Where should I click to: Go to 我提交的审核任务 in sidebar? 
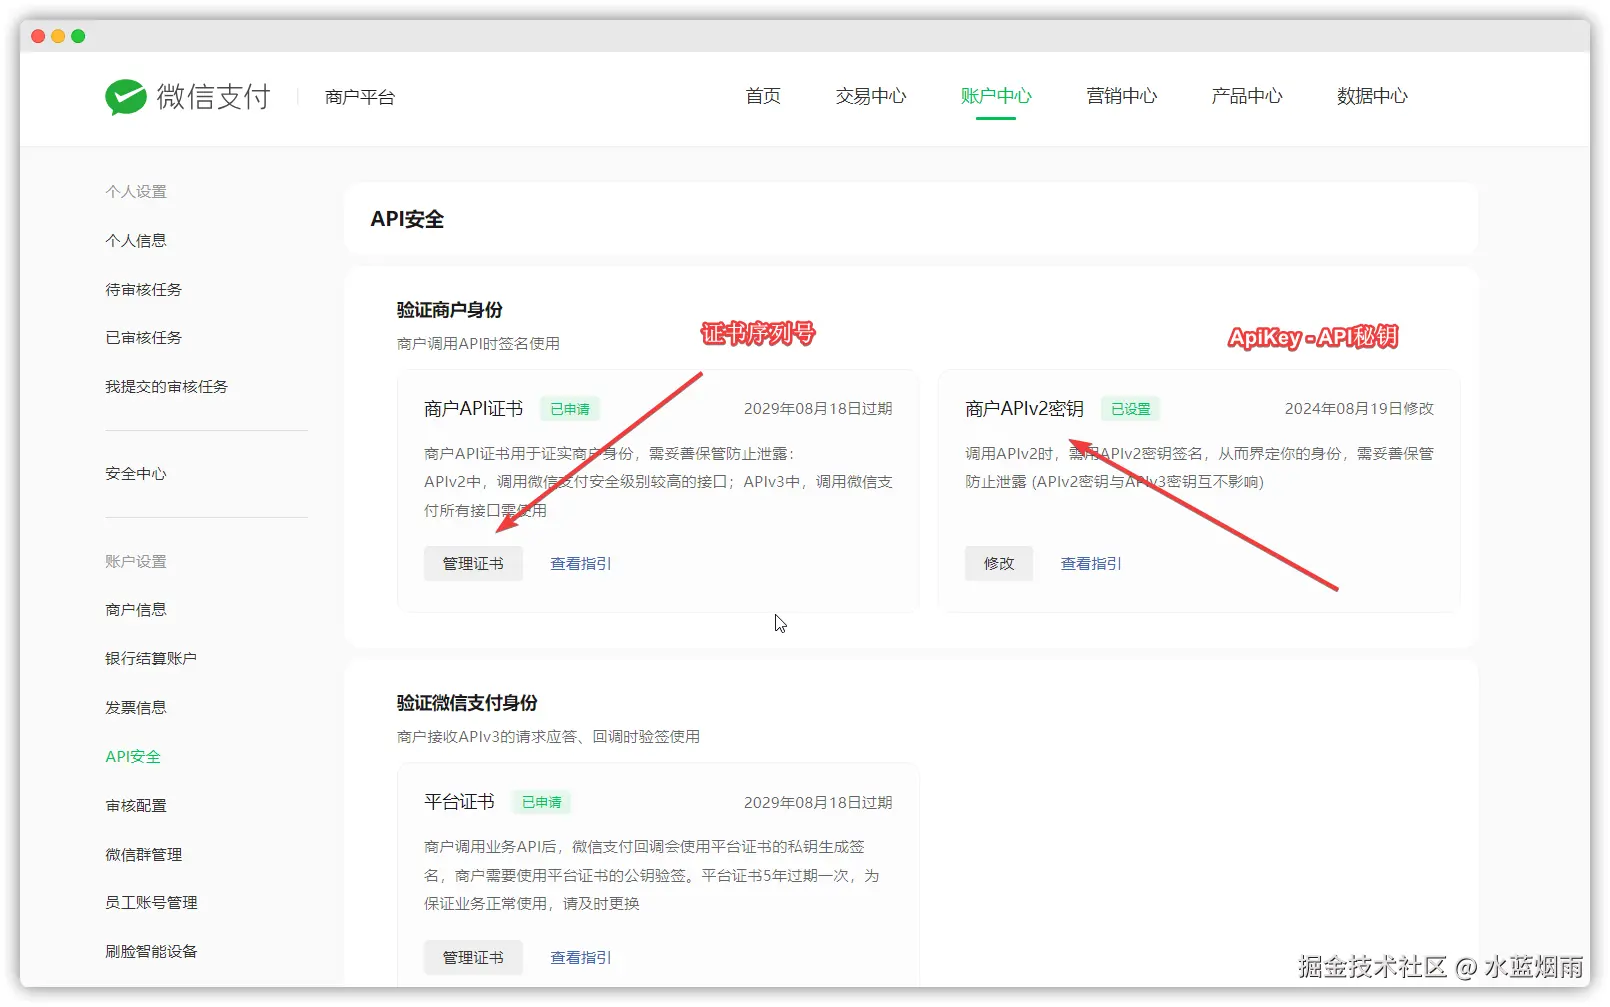click(167, 387)
